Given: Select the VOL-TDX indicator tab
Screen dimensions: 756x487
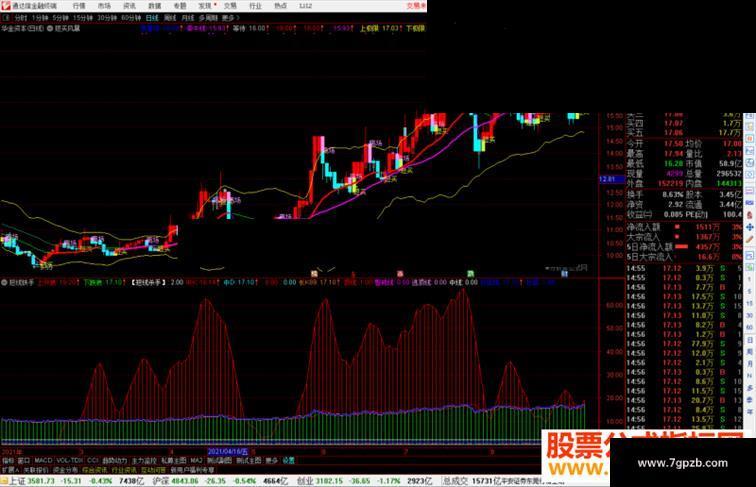Looking at the screenshot, I should click(70, 460).
